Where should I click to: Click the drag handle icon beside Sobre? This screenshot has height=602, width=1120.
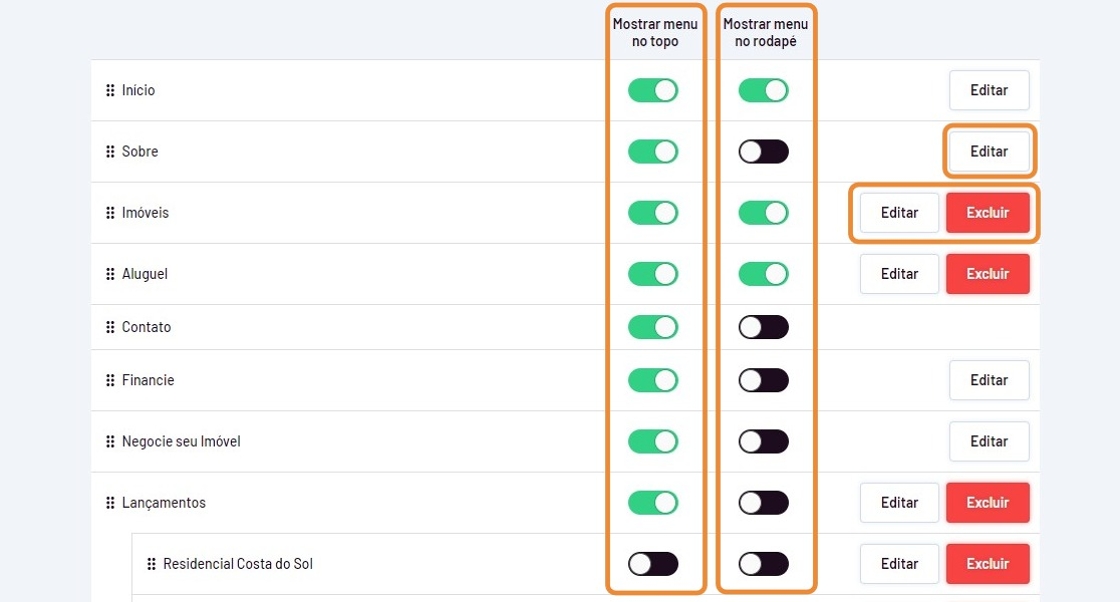[110, 152]
